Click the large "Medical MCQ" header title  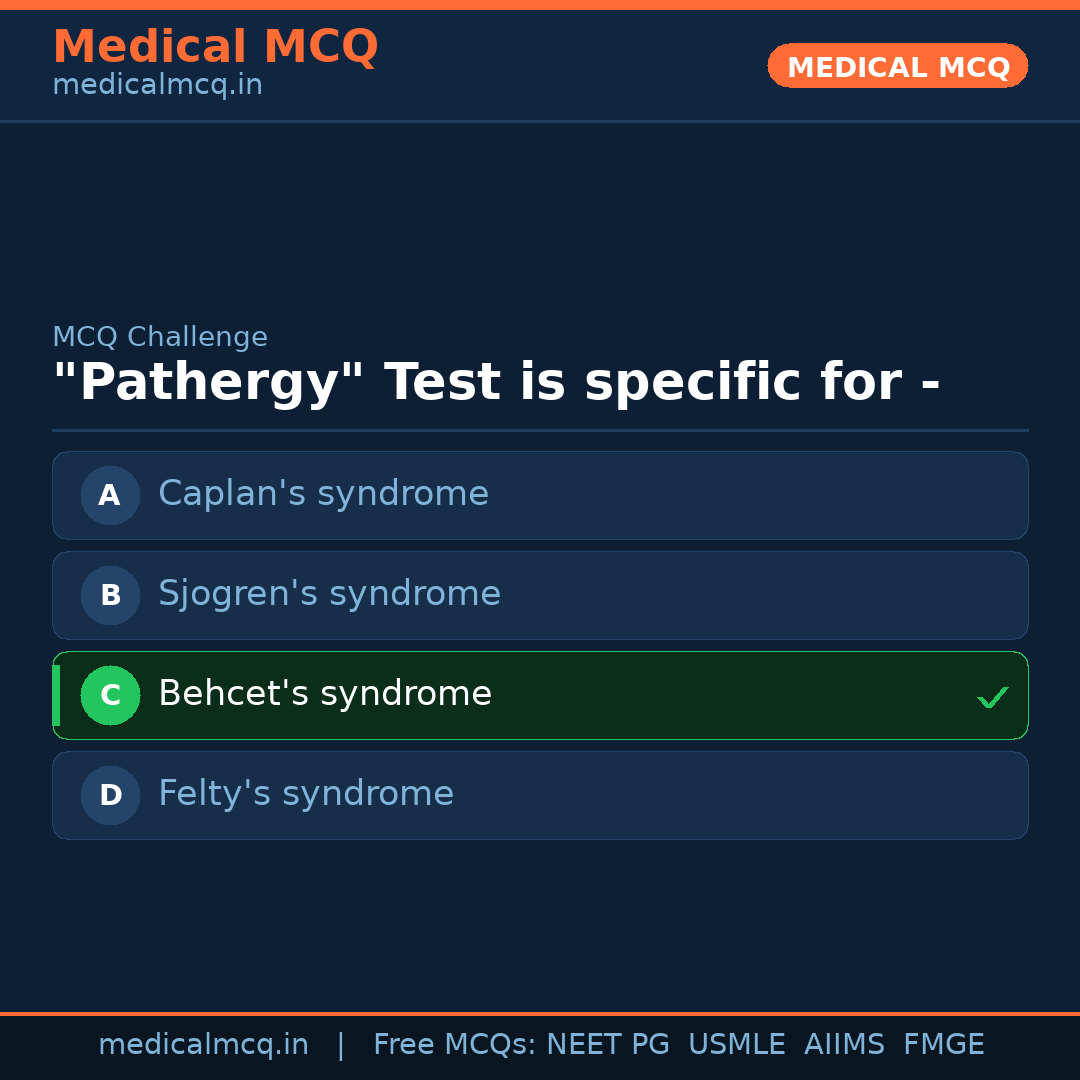(215, 47)
